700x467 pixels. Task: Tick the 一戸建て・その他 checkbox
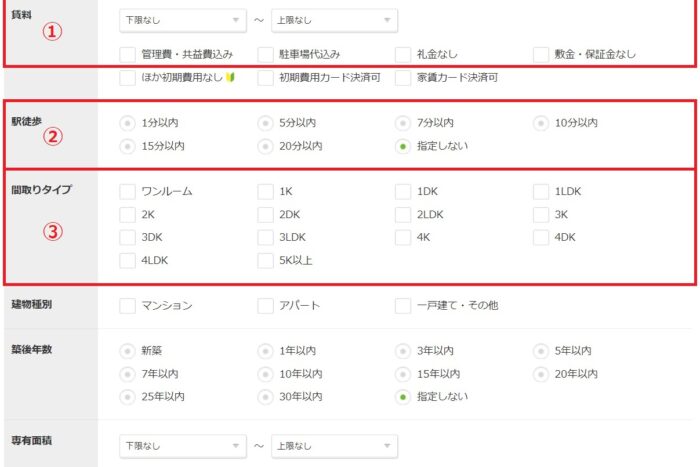coord(403,306)
